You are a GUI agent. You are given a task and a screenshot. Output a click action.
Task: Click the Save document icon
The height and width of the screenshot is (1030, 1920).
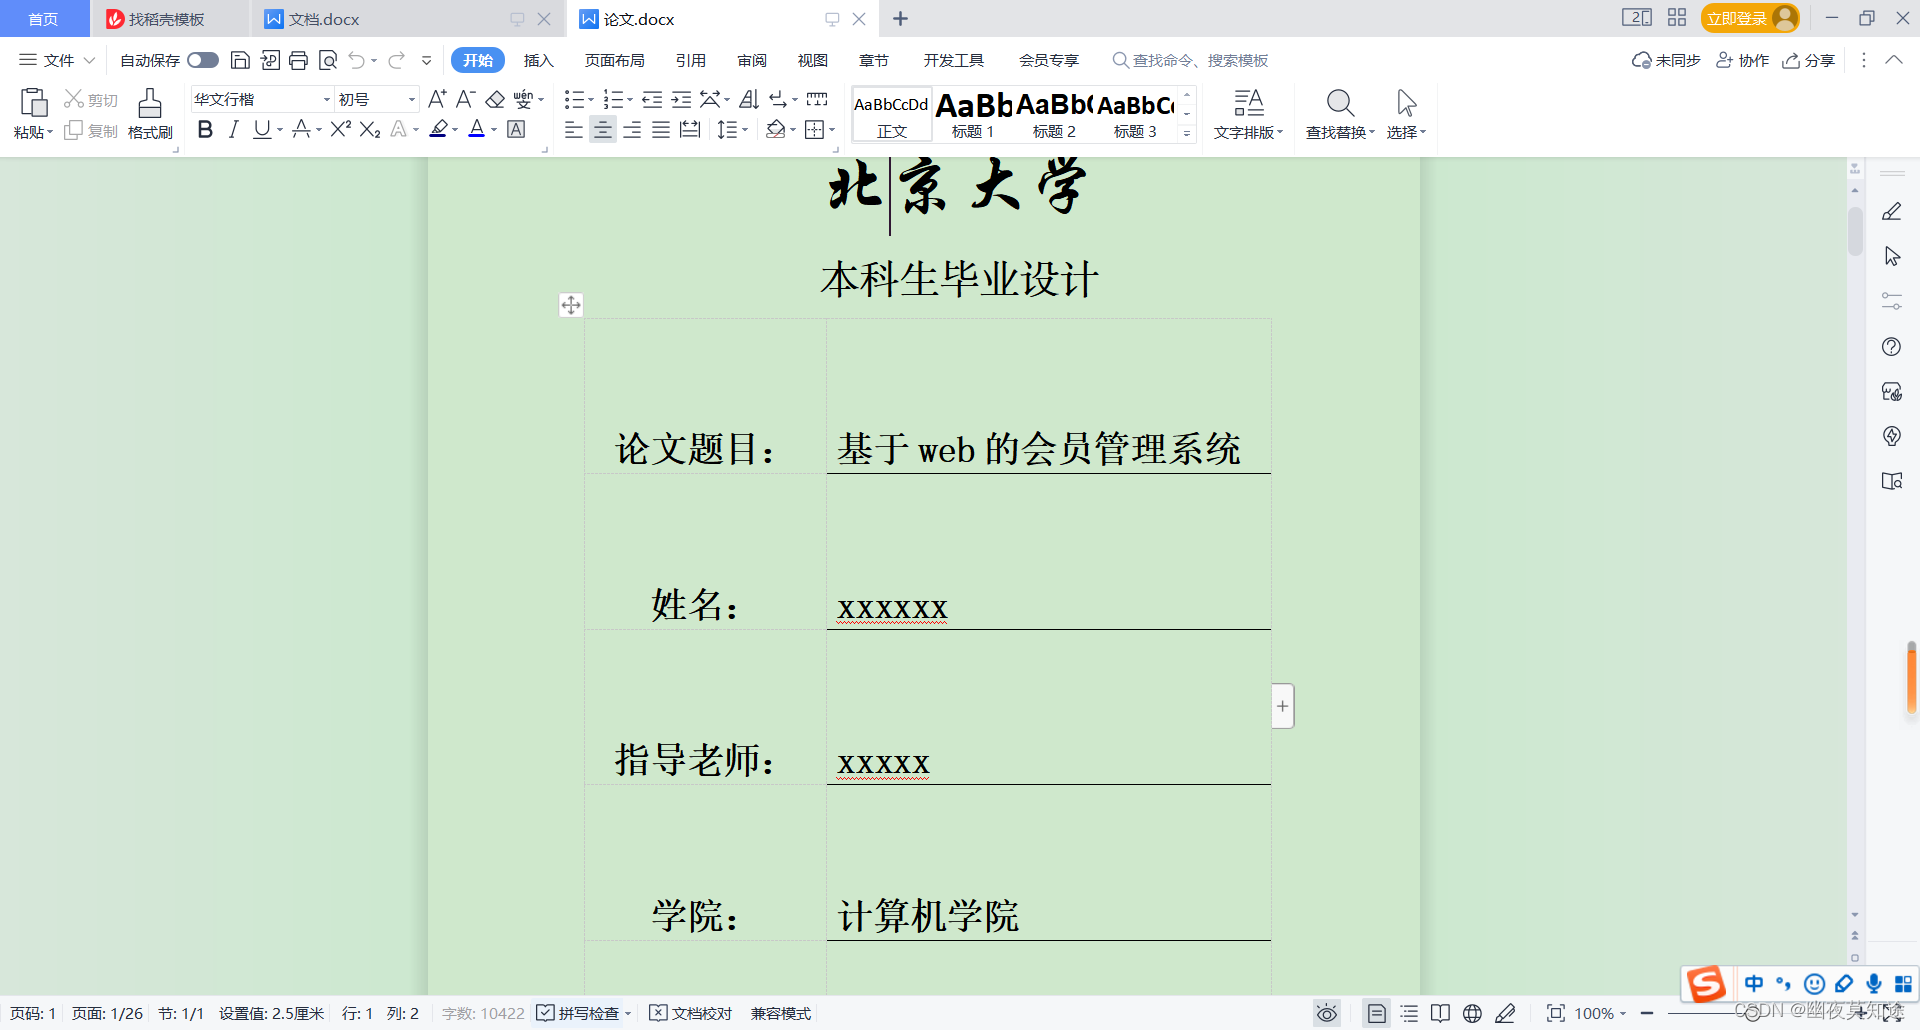point(240,60)
